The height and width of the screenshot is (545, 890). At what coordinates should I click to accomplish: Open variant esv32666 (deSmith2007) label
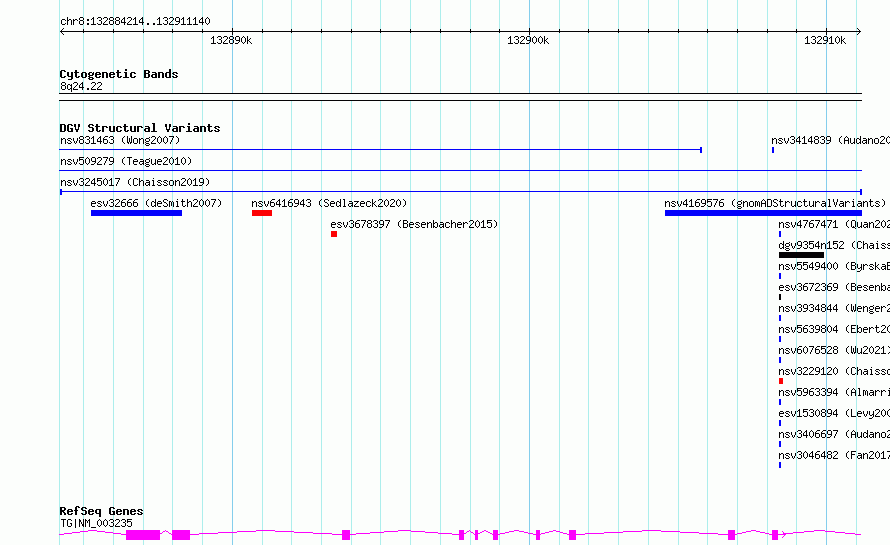point(156,203)
